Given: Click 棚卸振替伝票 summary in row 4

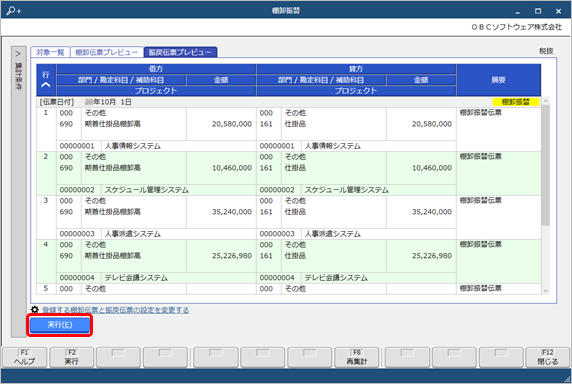Looking at the screenshot, I should click(x=481, y=244).
